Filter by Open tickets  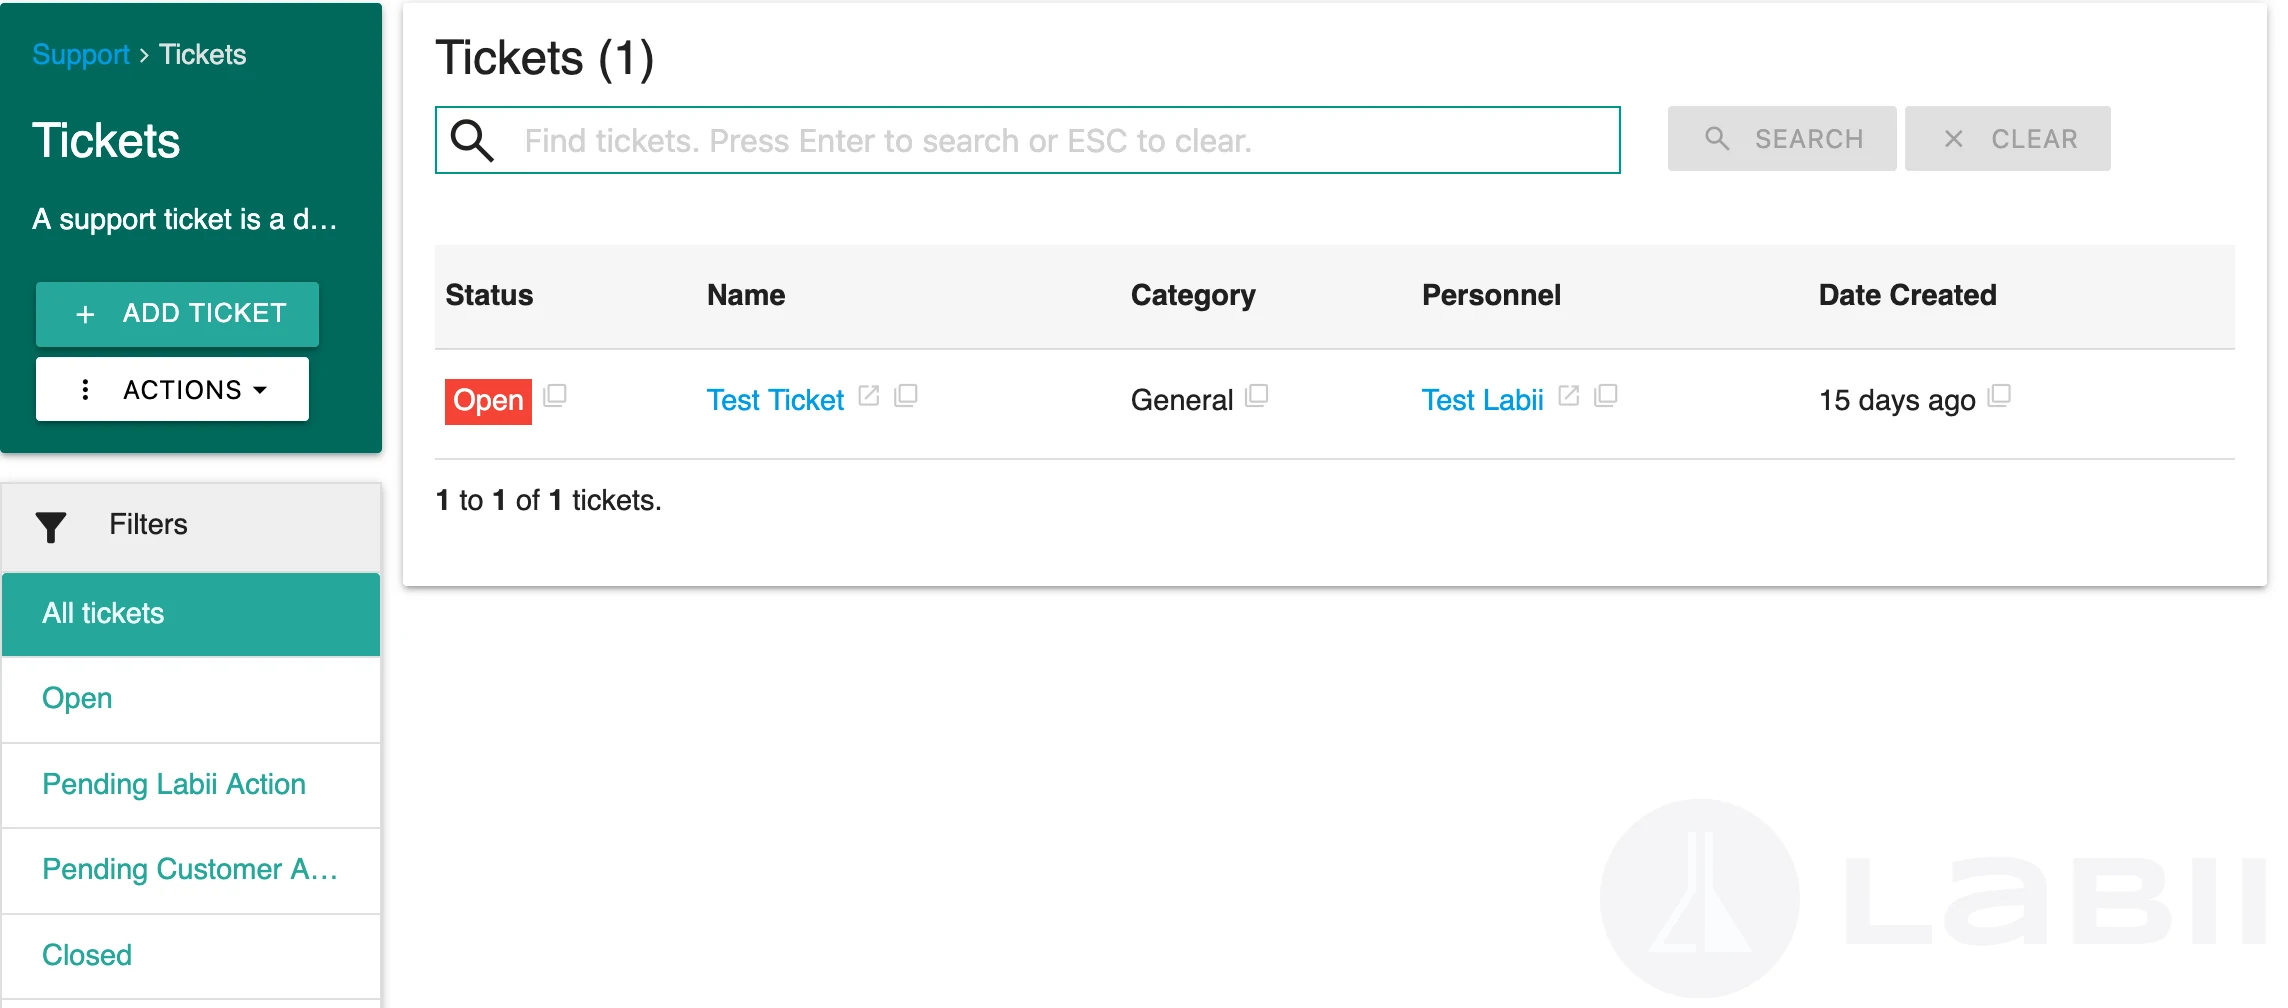pyautogui.click(x=77, y=698)
